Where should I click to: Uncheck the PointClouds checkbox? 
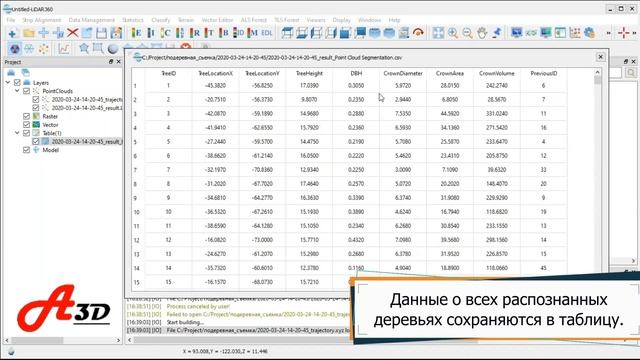(27, 91)
